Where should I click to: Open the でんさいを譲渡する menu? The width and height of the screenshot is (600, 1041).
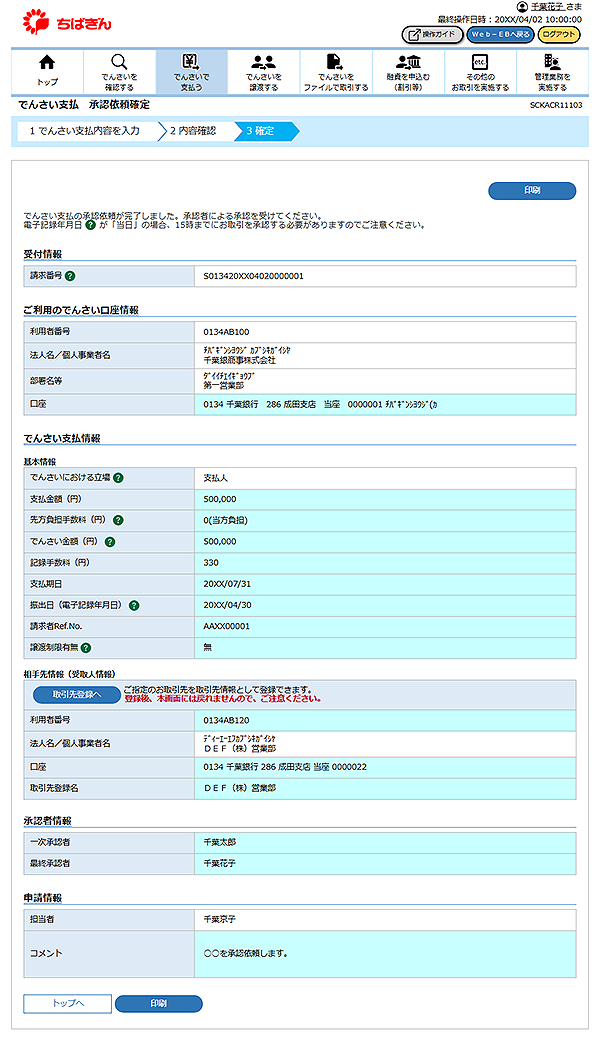263,72
